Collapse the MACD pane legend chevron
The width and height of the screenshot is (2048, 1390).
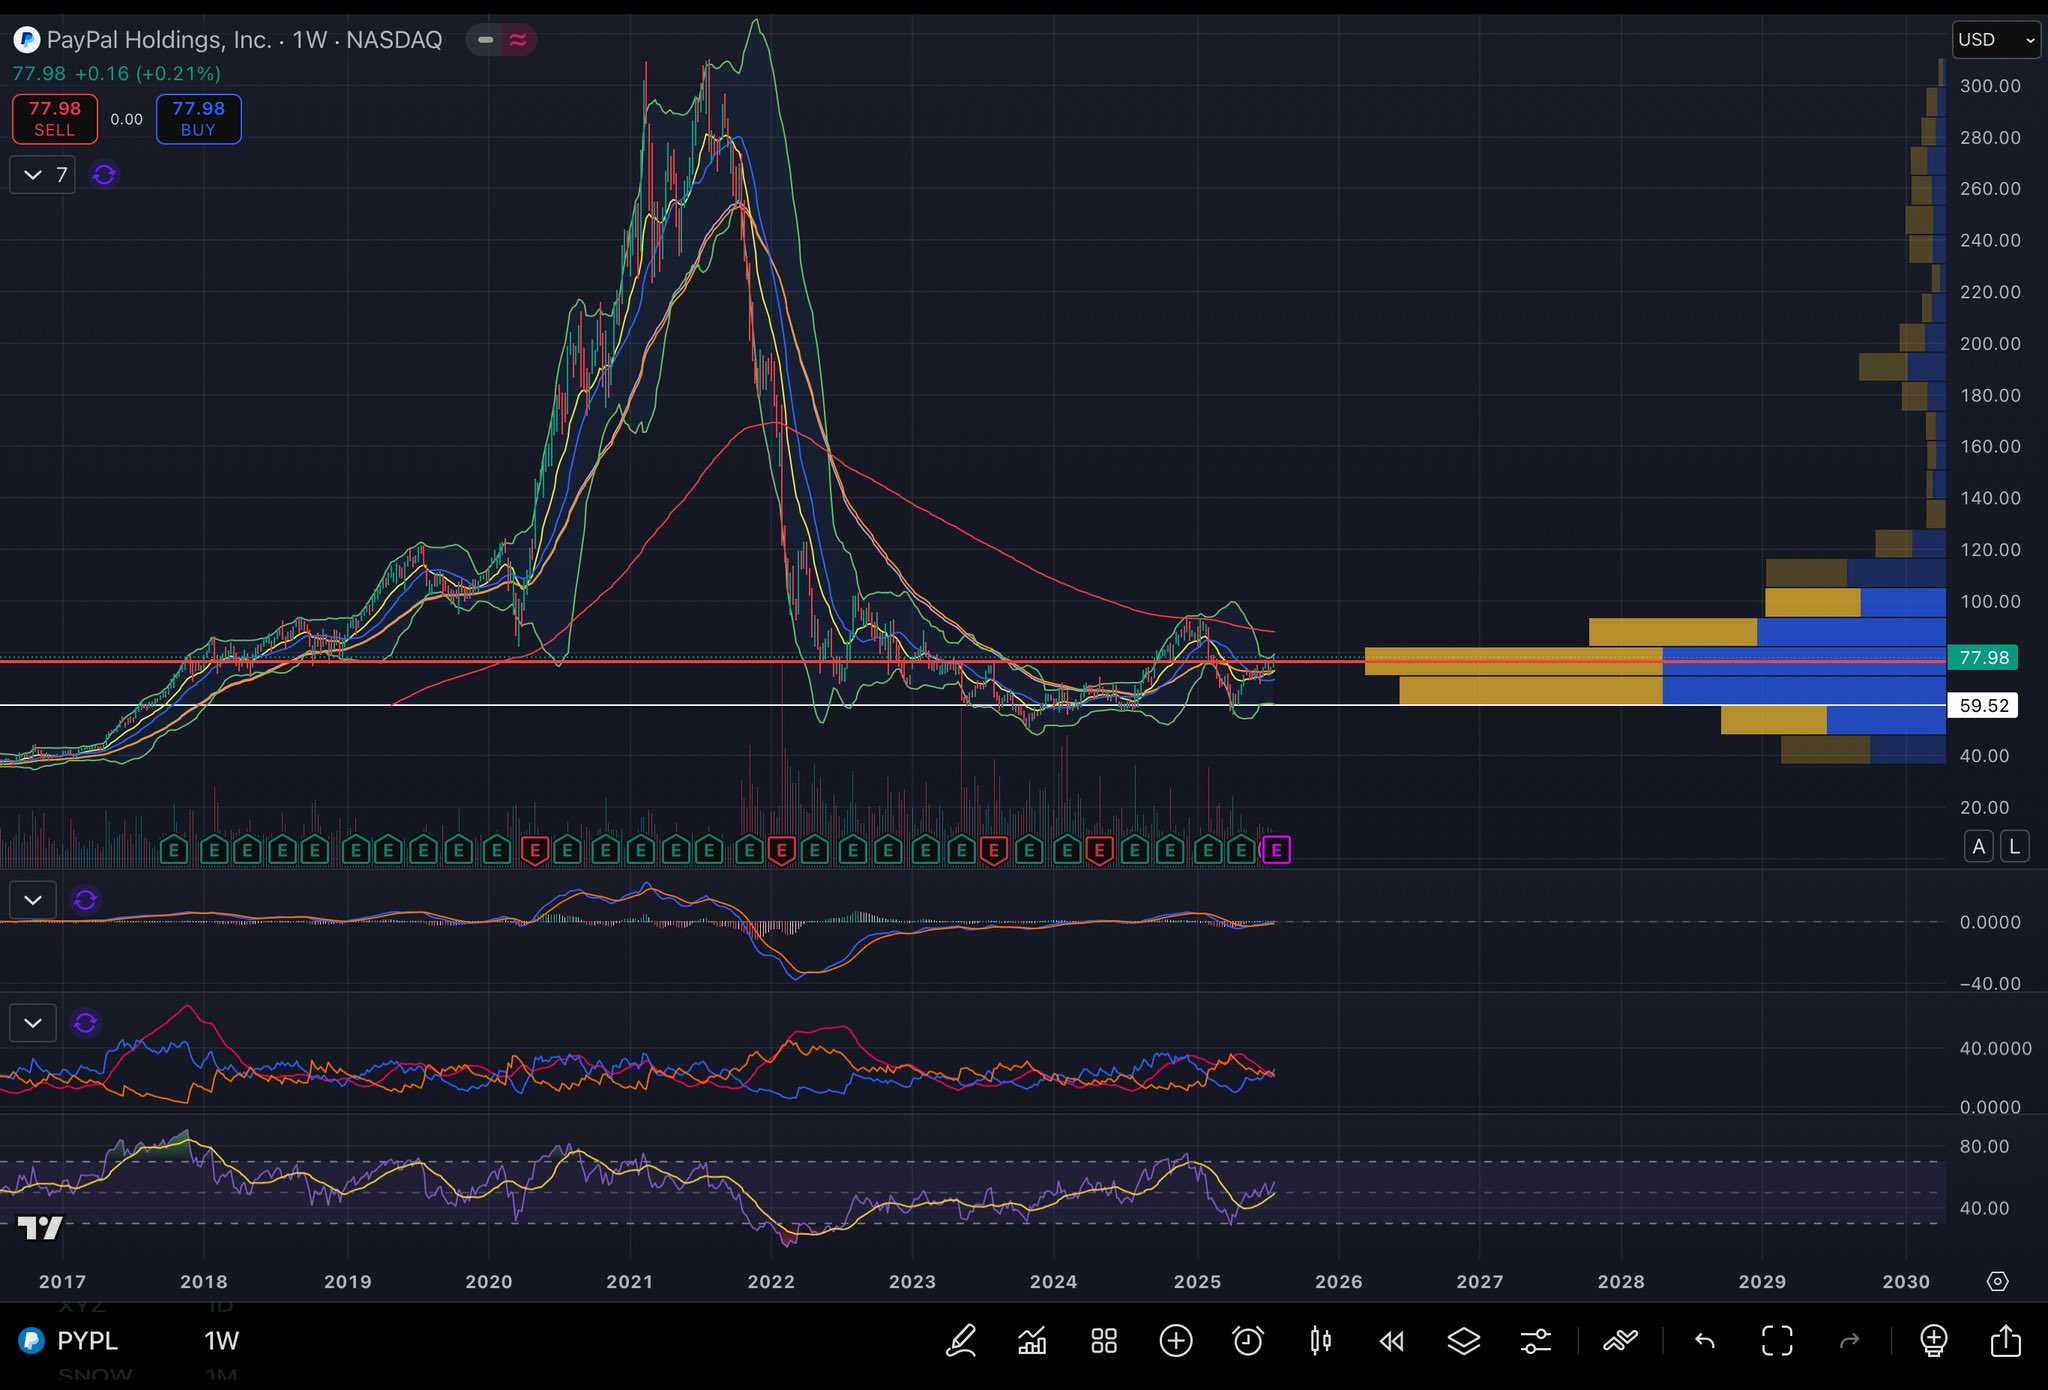(33, 900)
